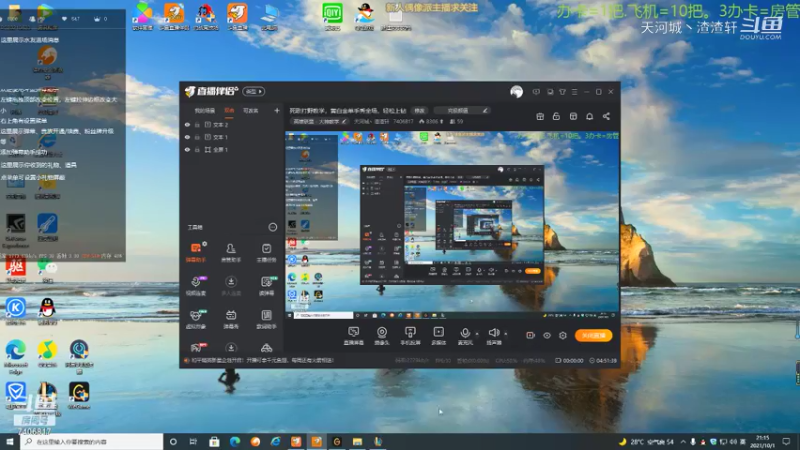
Task: Open the 弹幕助手 tool in toolbox
Action: pyautogui.click(x=196, y=252)
